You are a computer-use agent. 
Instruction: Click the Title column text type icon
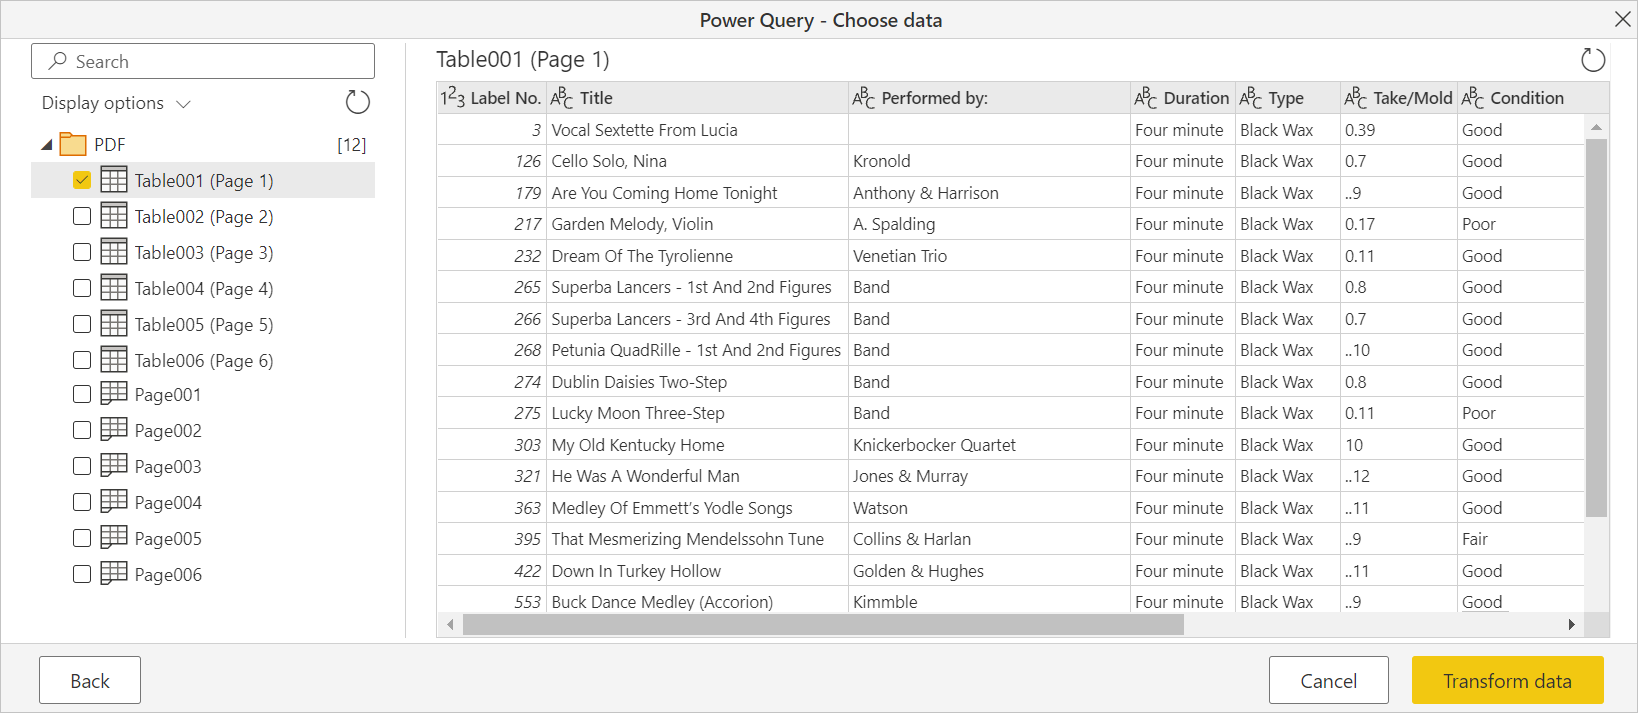pyautogui.click(x=562, y=98)
